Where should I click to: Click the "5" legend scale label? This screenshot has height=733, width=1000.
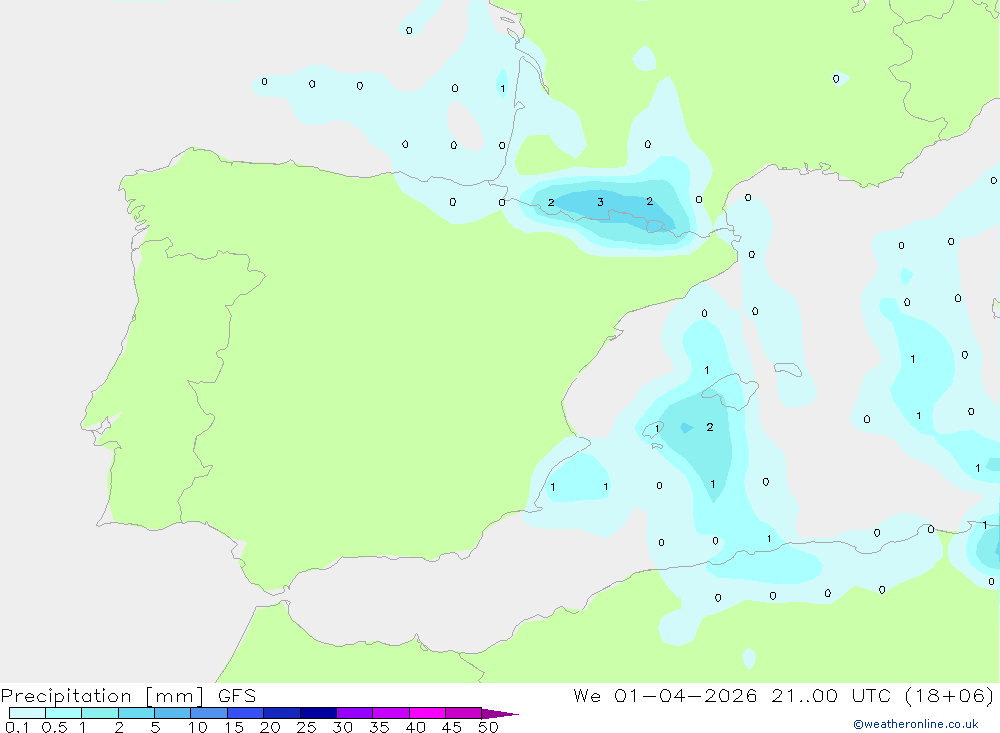pos(155,727)
